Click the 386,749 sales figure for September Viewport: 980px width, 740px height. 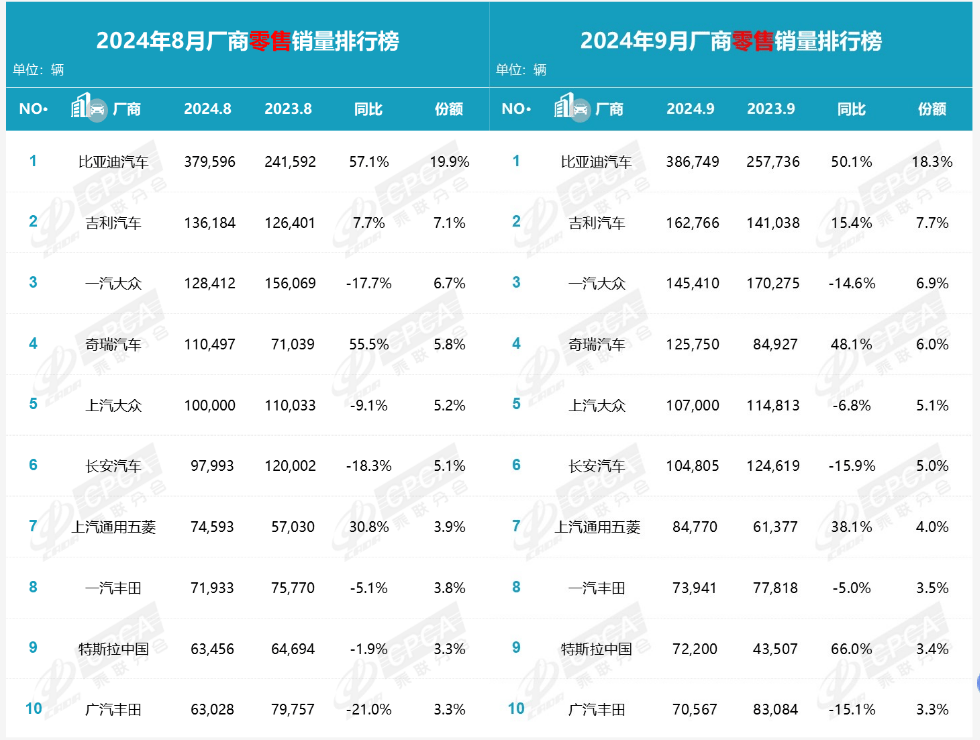[x=692, y=161]
